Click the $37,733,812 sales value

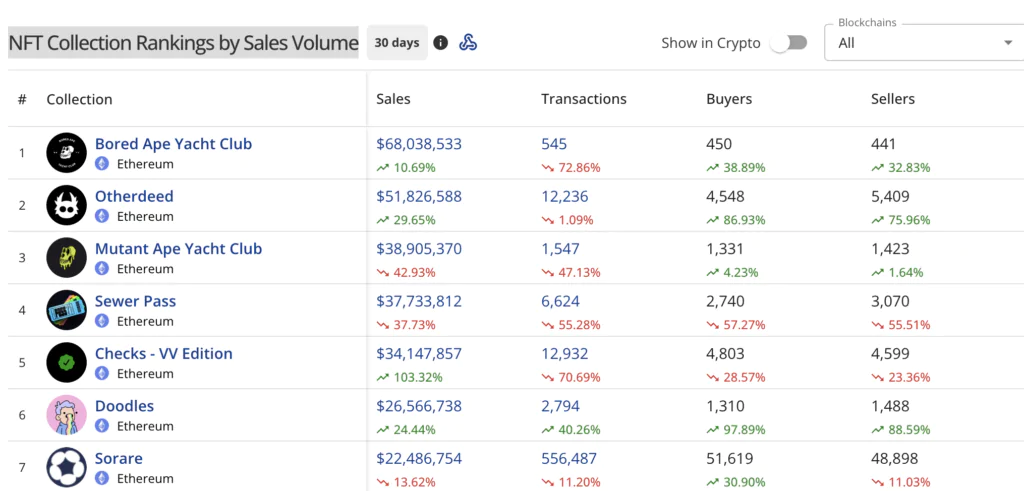point(419,301)
